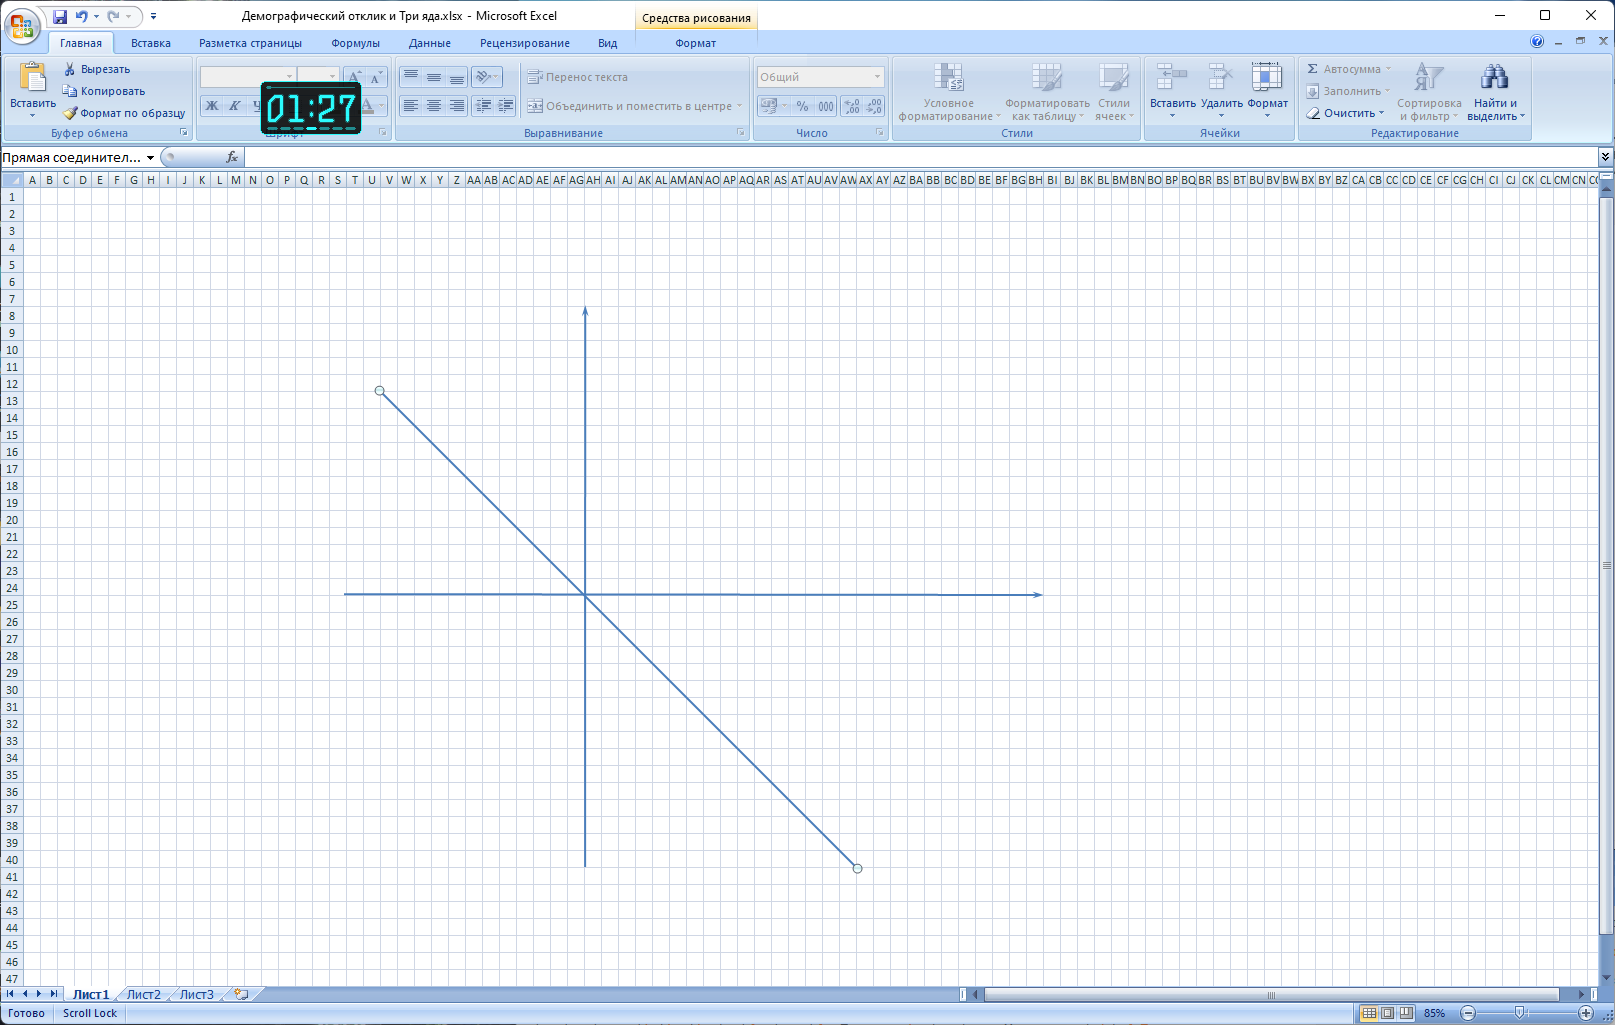This screenshot has height=1025, width=1615.
Task: Align text left
Action: [411, 105]
